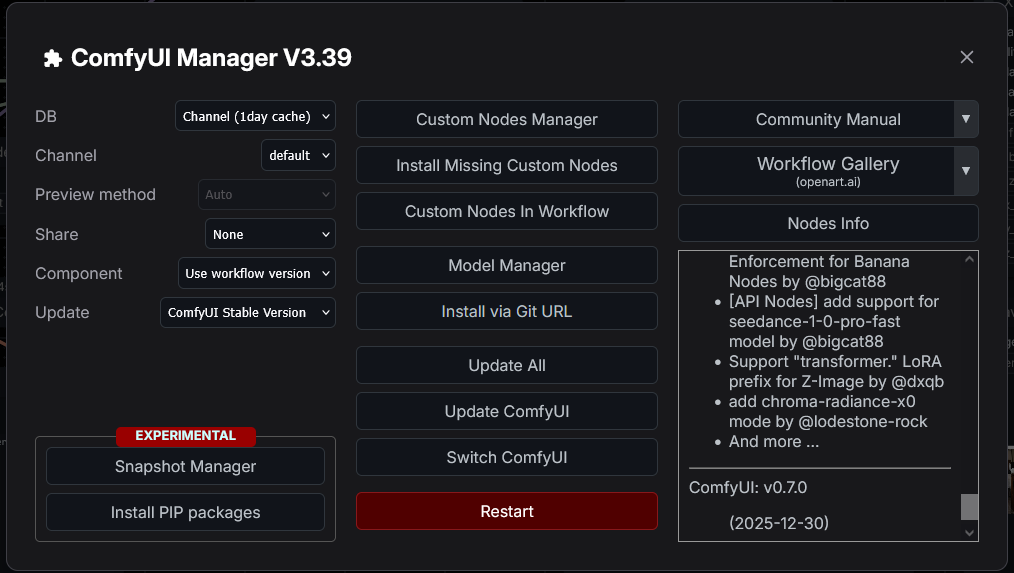The image size is (1014, 573).
Task: Click the puzzle-piece ComfyUI Manager icon
Action: tap(52, 59)
